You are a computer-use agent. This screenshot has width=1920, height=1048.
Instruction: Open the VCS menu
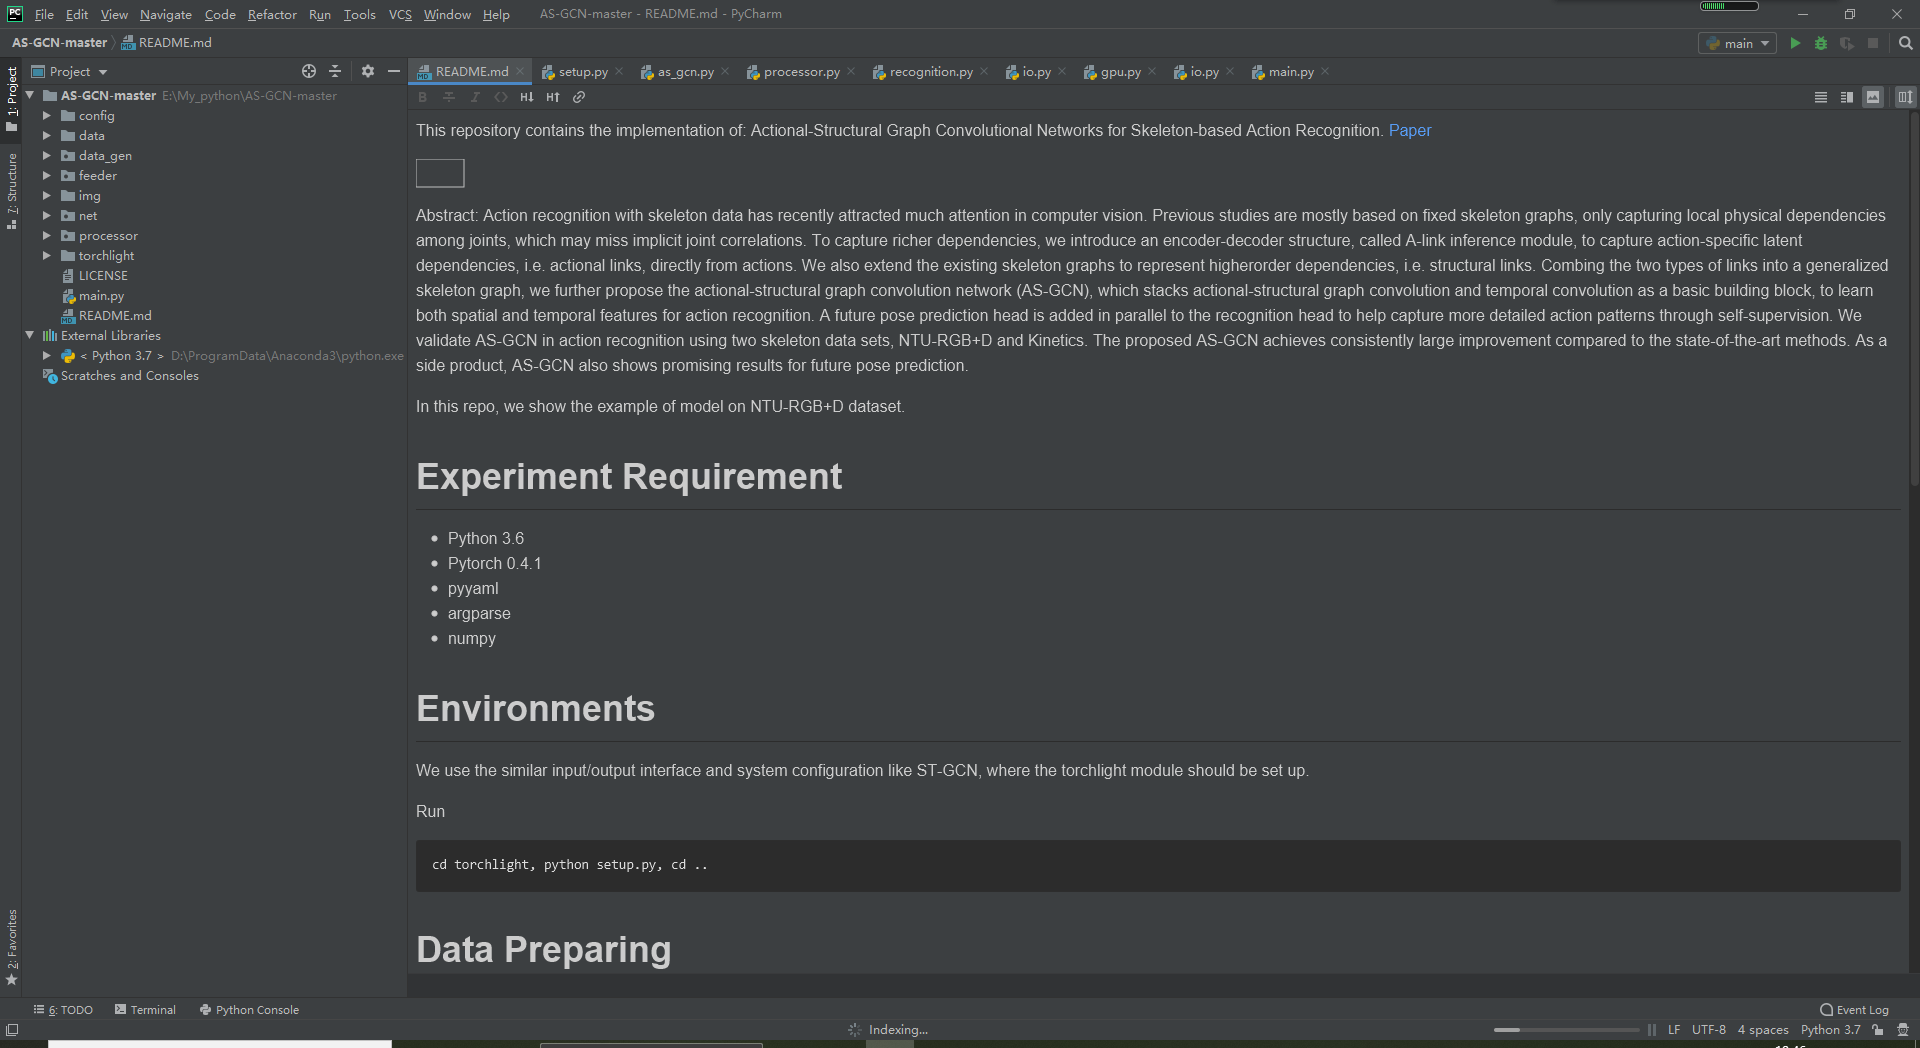click(400, 14)
